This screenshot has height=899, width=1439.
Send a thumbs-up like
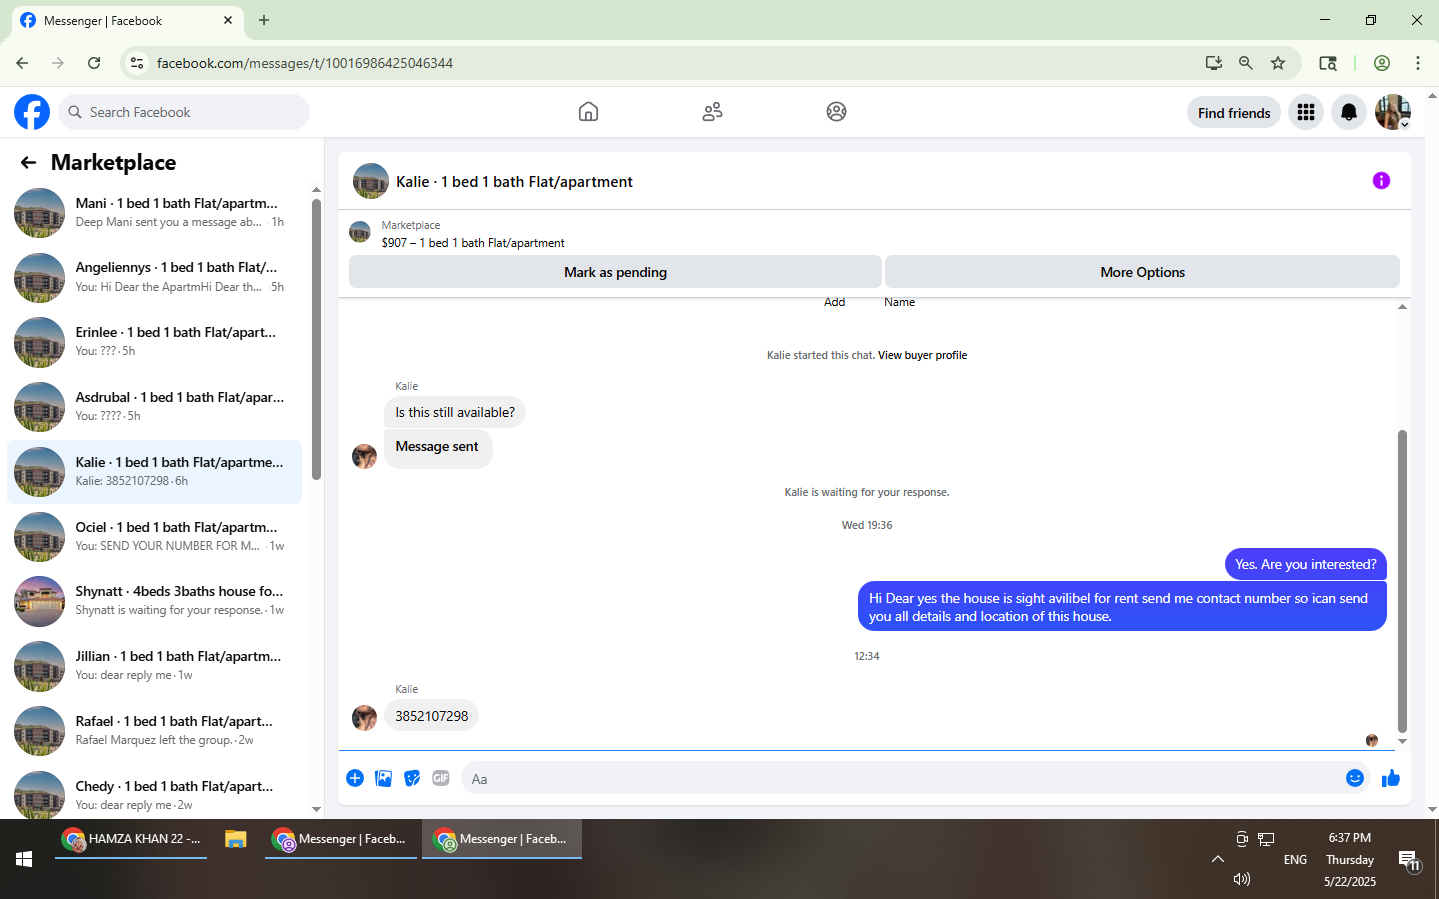1391,778
